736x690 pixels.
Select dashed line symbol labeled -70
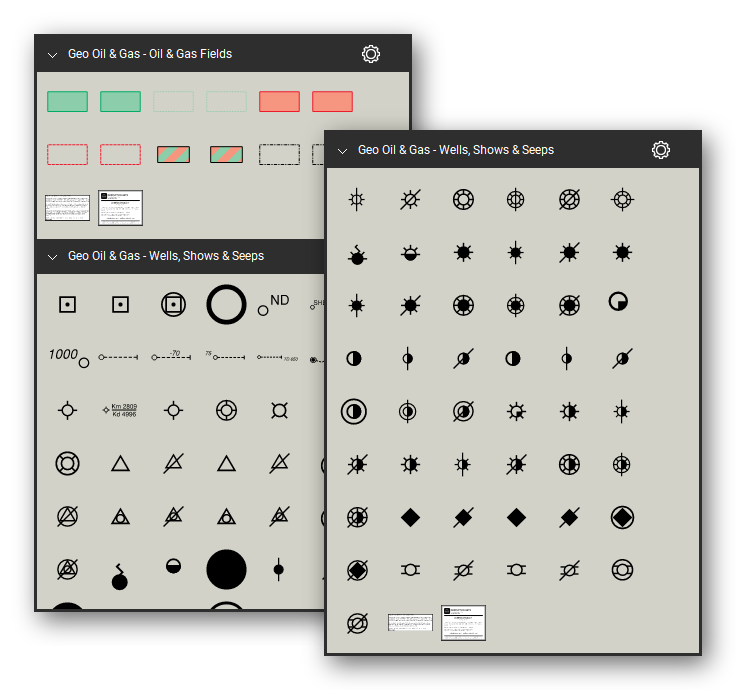tap(172, 356)
